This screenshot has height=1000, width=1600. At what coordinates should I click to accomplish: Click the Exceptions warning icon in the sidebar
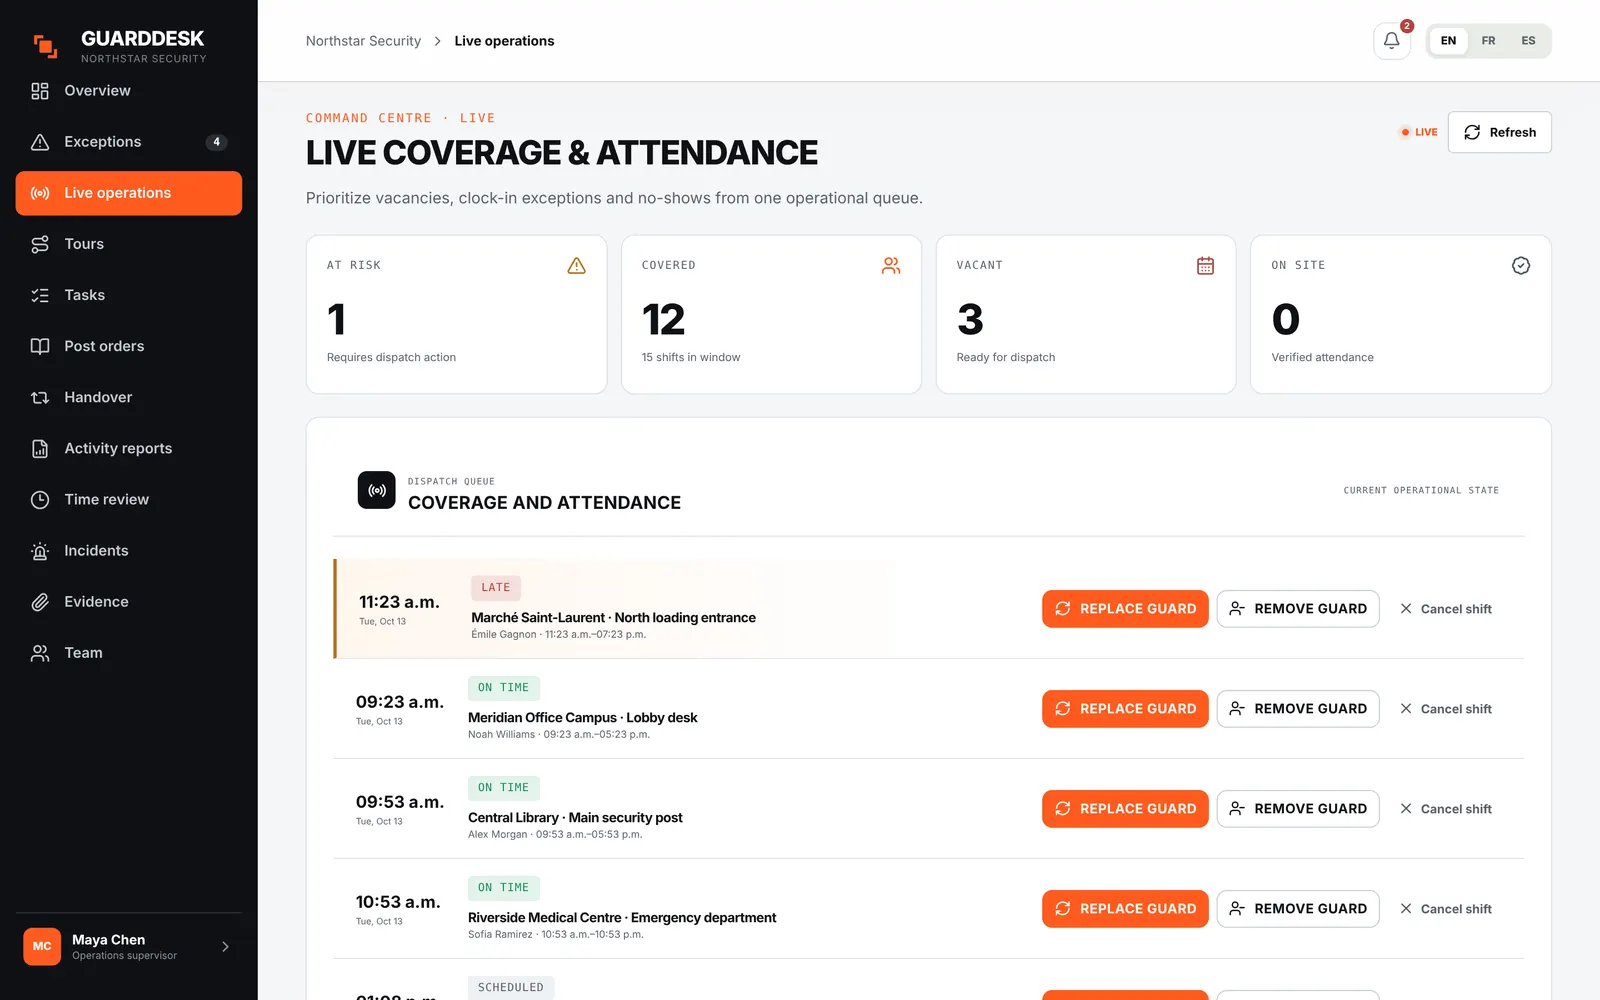(40, 142)
